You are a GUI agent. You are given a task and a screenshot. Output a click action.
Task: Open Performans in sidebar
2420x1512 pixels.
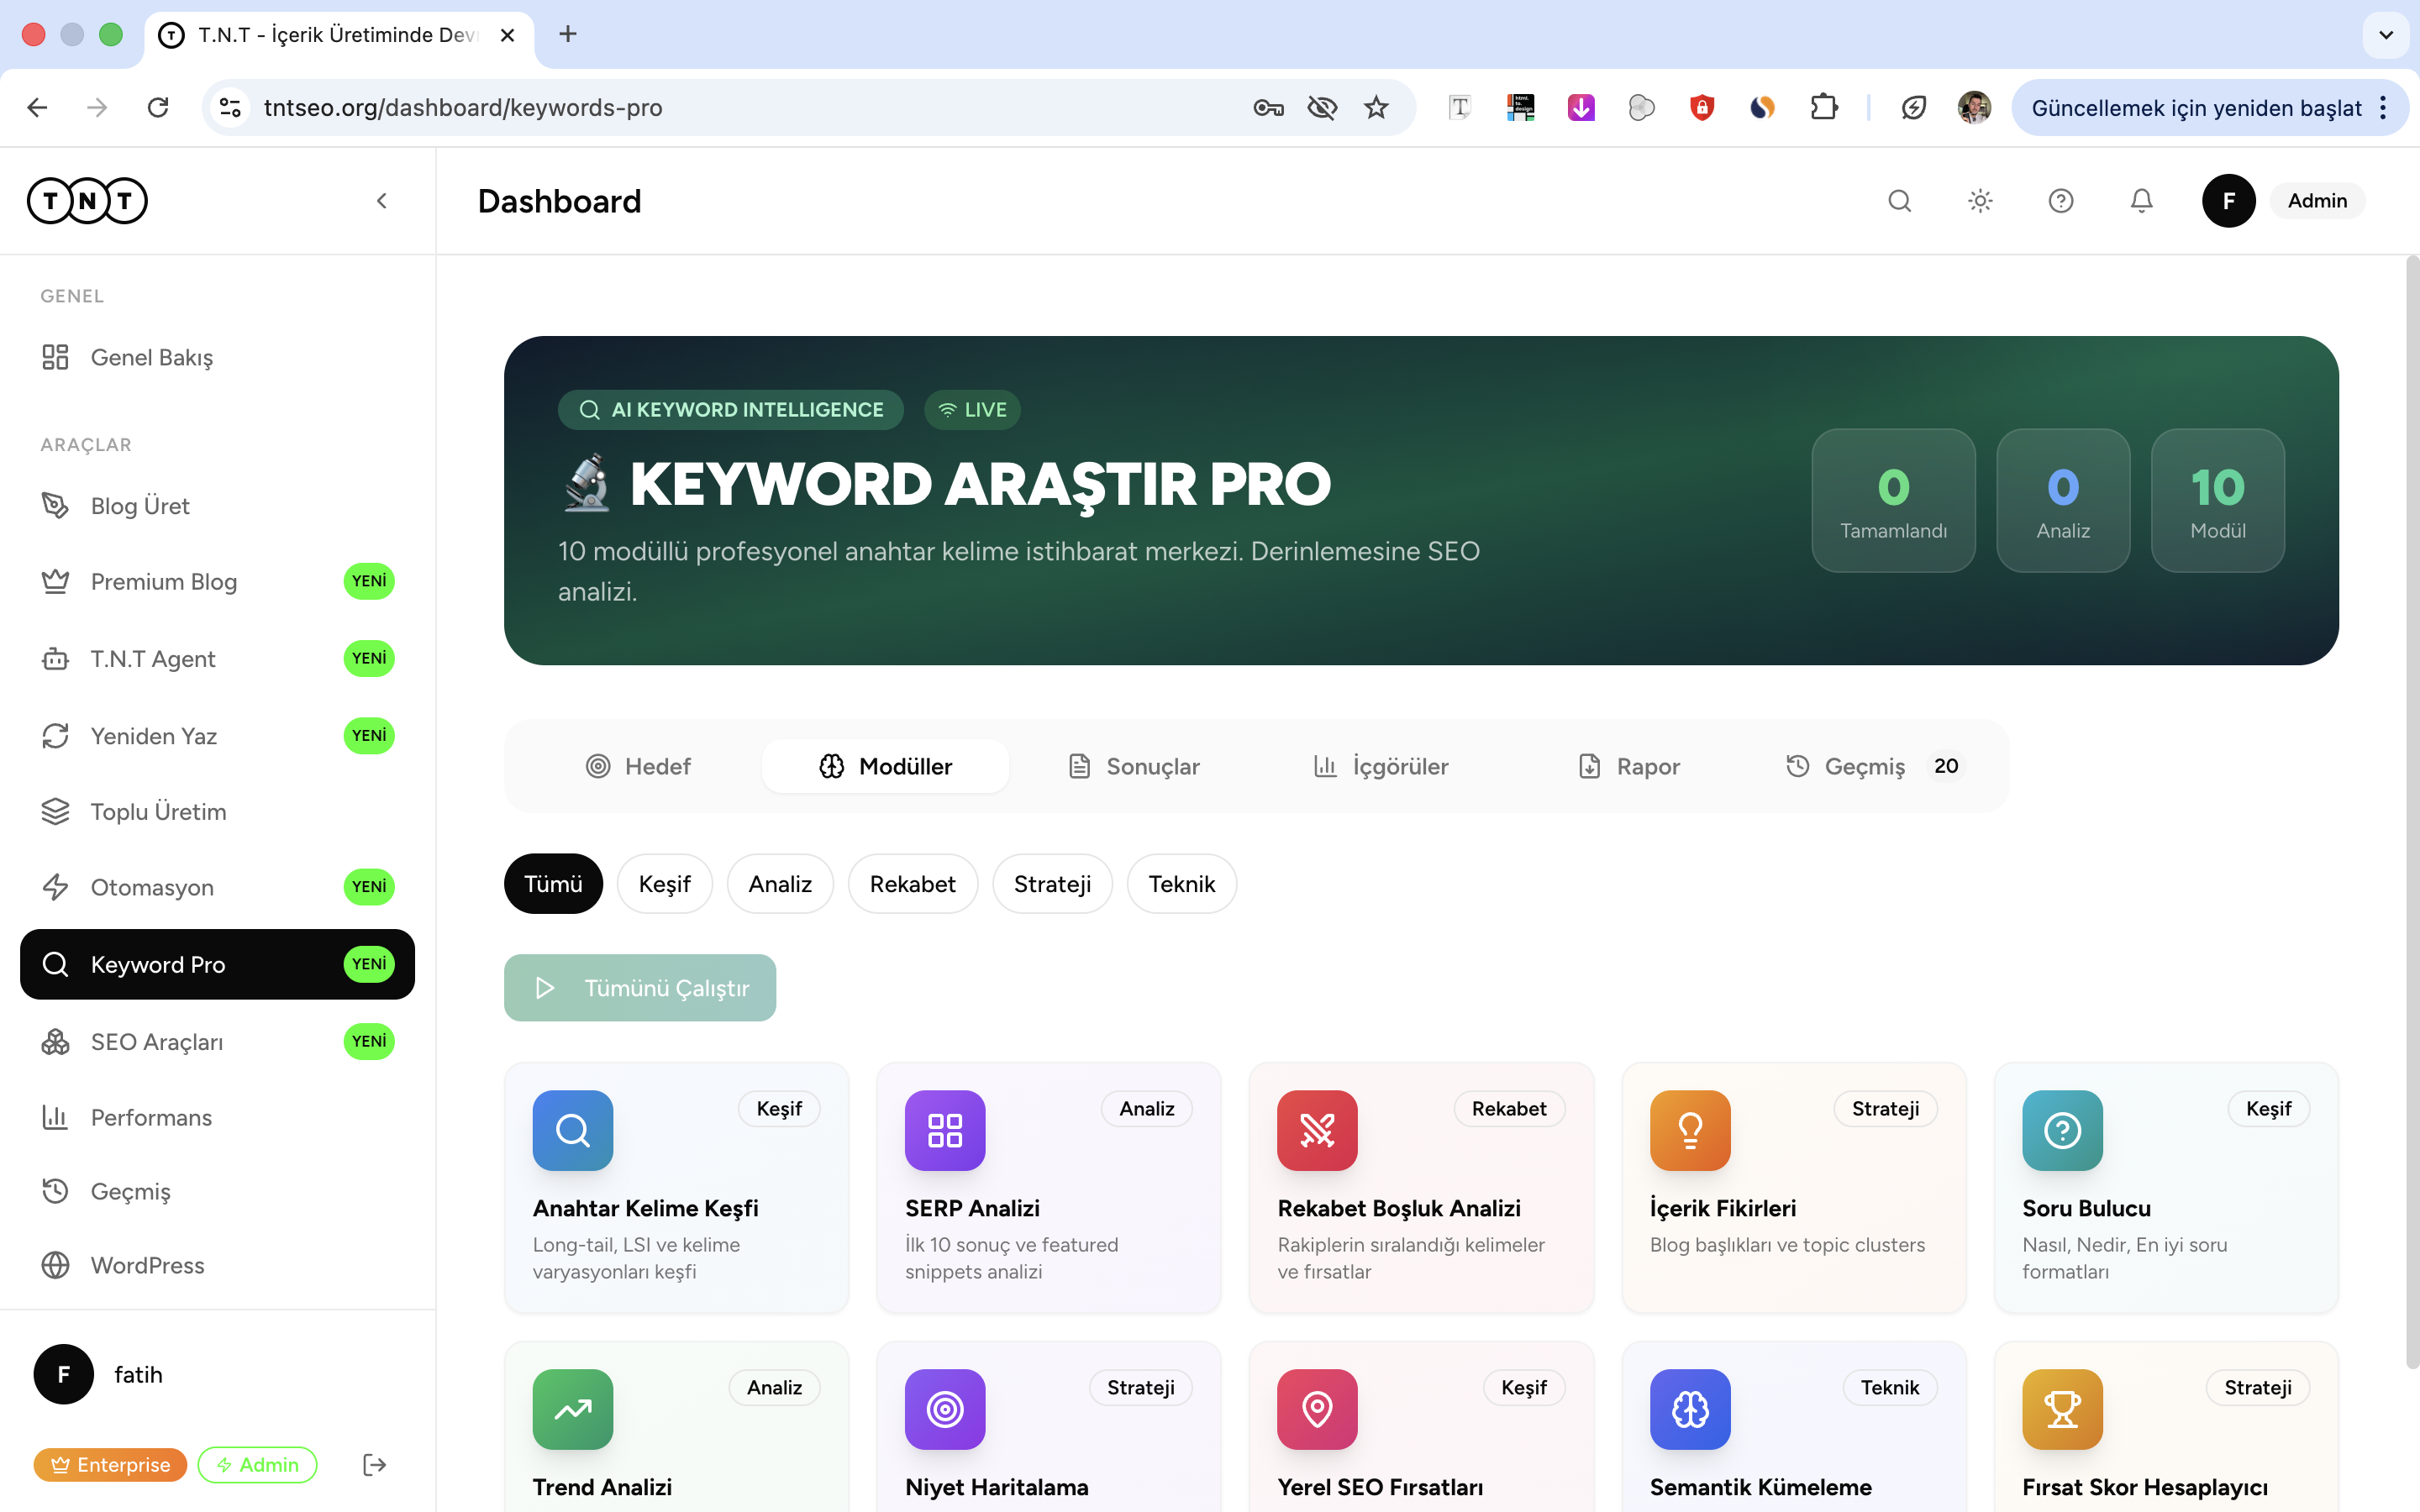217,1117
